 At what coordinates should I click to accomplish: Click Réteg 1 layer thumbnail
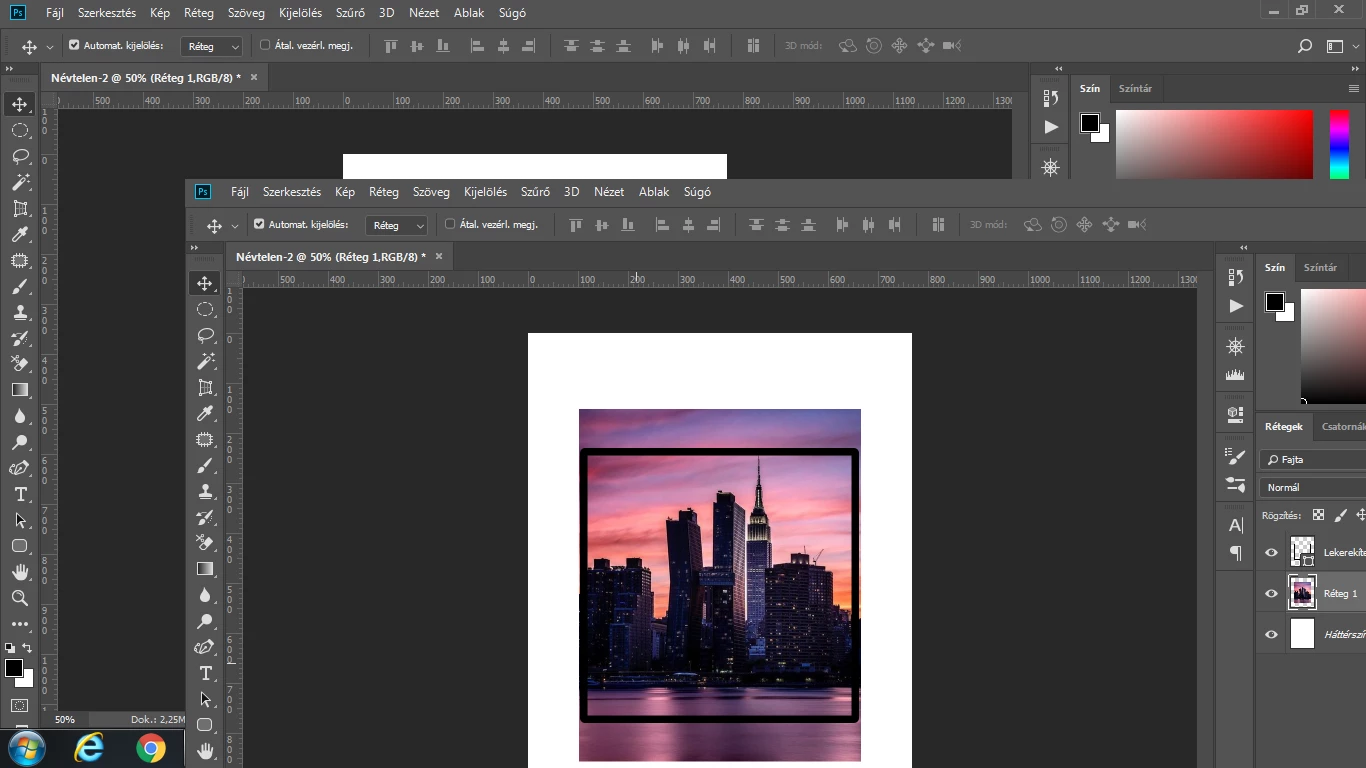pos(1302,593)
